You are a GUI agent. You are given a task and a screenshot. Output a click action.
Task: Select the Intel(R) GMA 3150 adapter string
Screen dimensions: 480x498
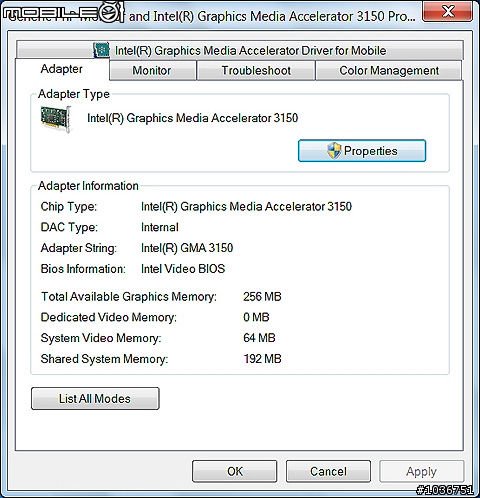point(187,248)
